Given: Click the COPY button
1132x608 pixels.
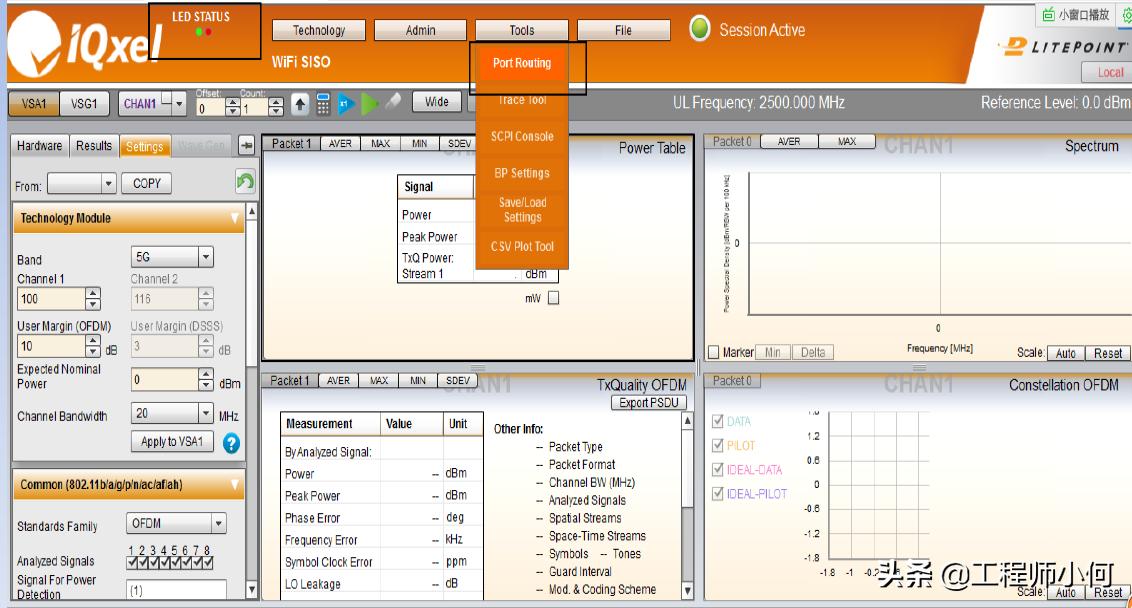Looking at the screenshot, I should click(147, 183).
